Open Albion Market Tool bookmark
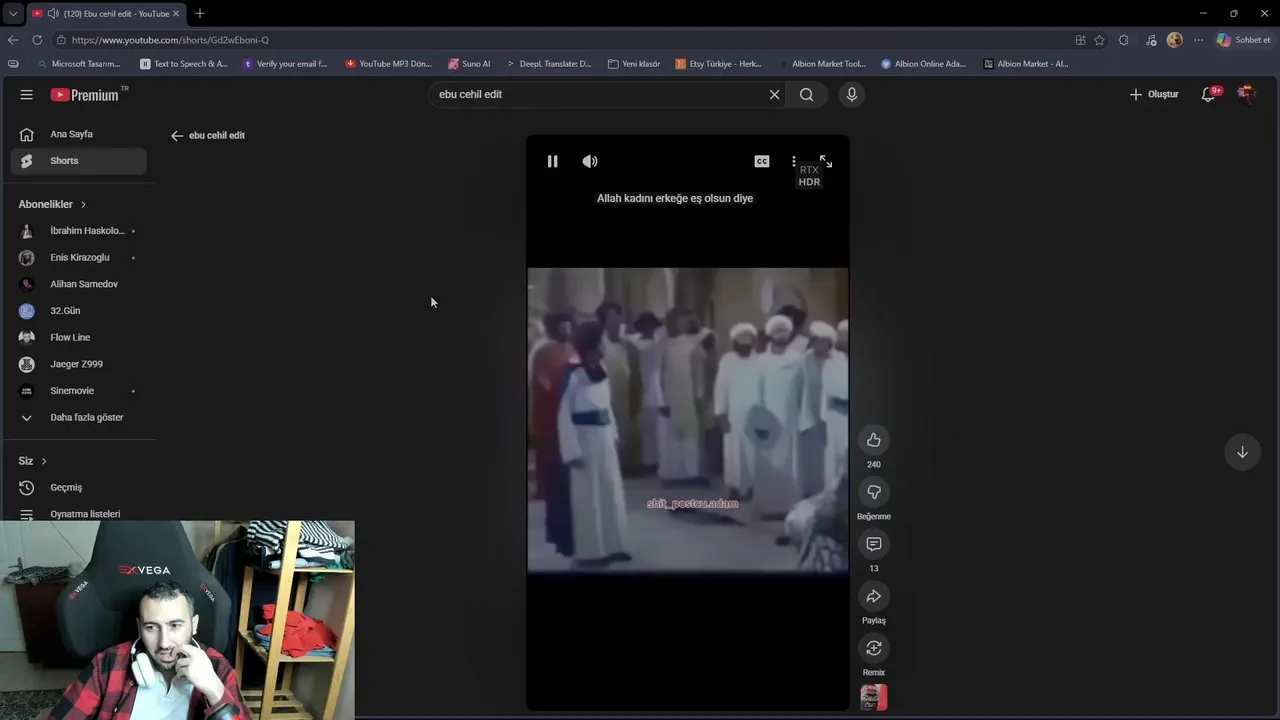Viewport: 1280px width, 720px height. (x=822, y=64)
